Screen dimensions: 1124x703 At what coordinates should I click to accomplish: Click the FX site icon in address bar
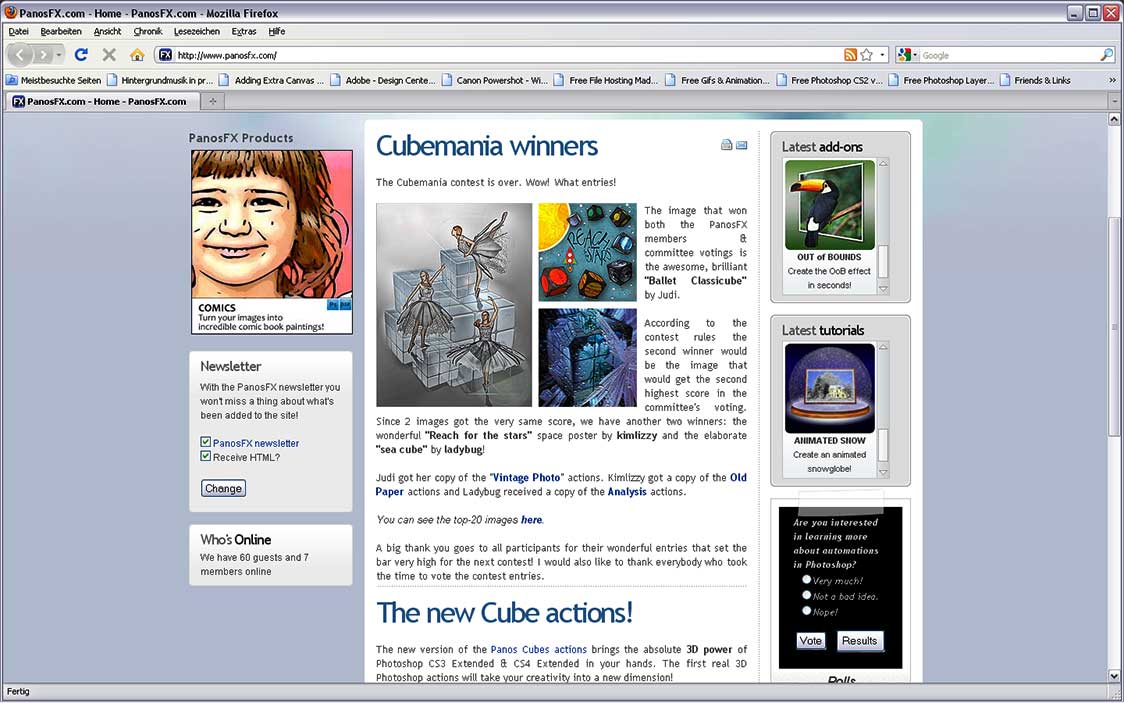[x=166, y=54]
